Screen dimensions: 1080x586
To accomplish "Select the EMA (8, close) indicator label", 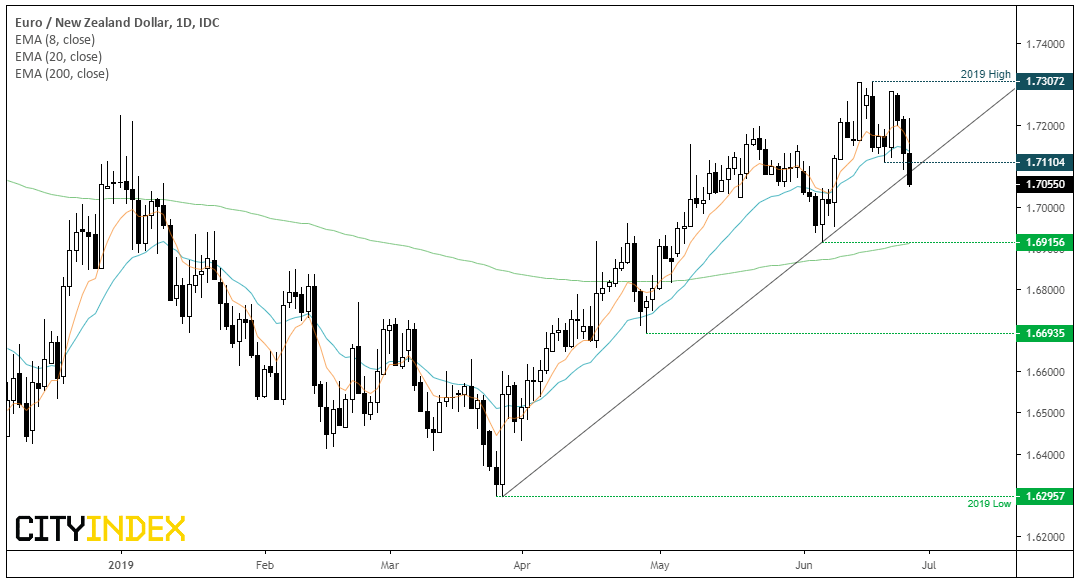I will 55,40.
